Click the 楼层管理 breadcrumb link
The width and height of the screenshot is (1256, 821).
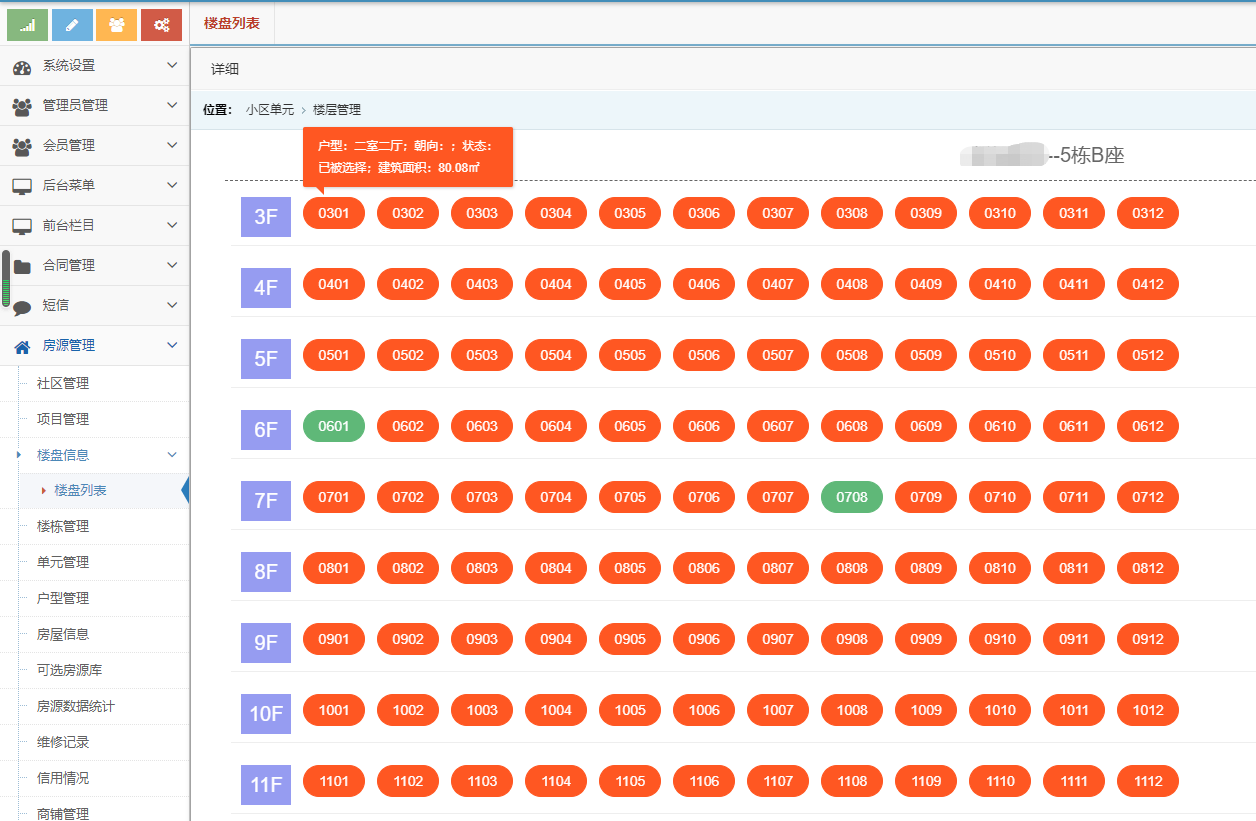(x=337, y=110)
